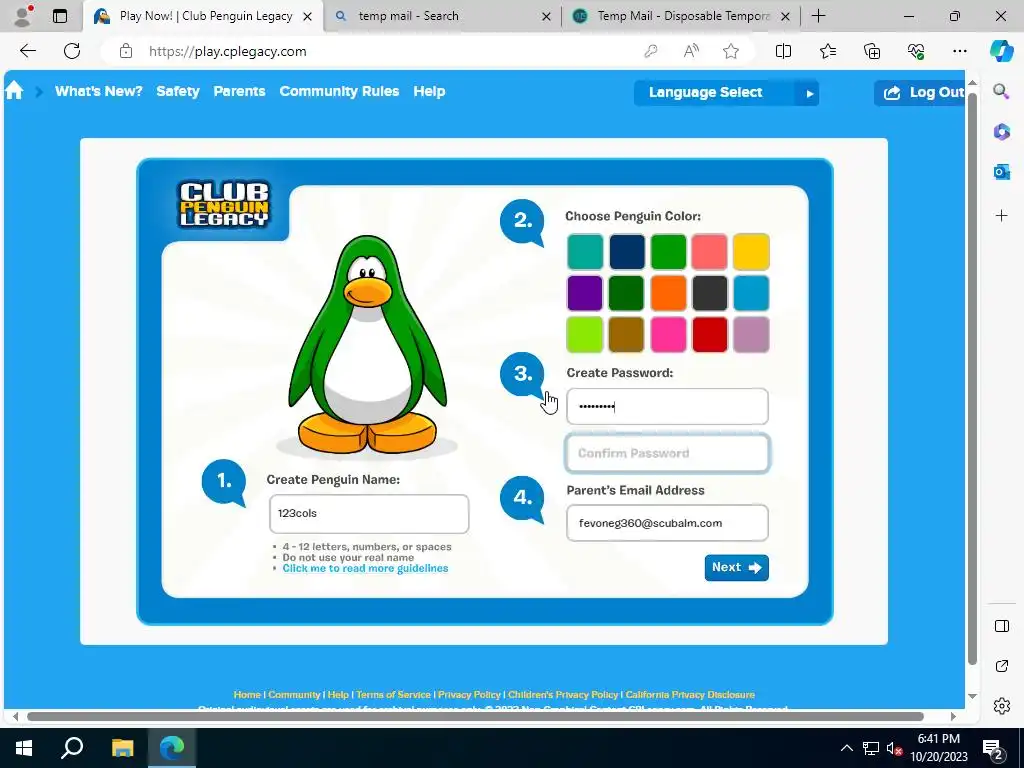Open the Help menu item
1024x768 pixels.
[429, 91]
